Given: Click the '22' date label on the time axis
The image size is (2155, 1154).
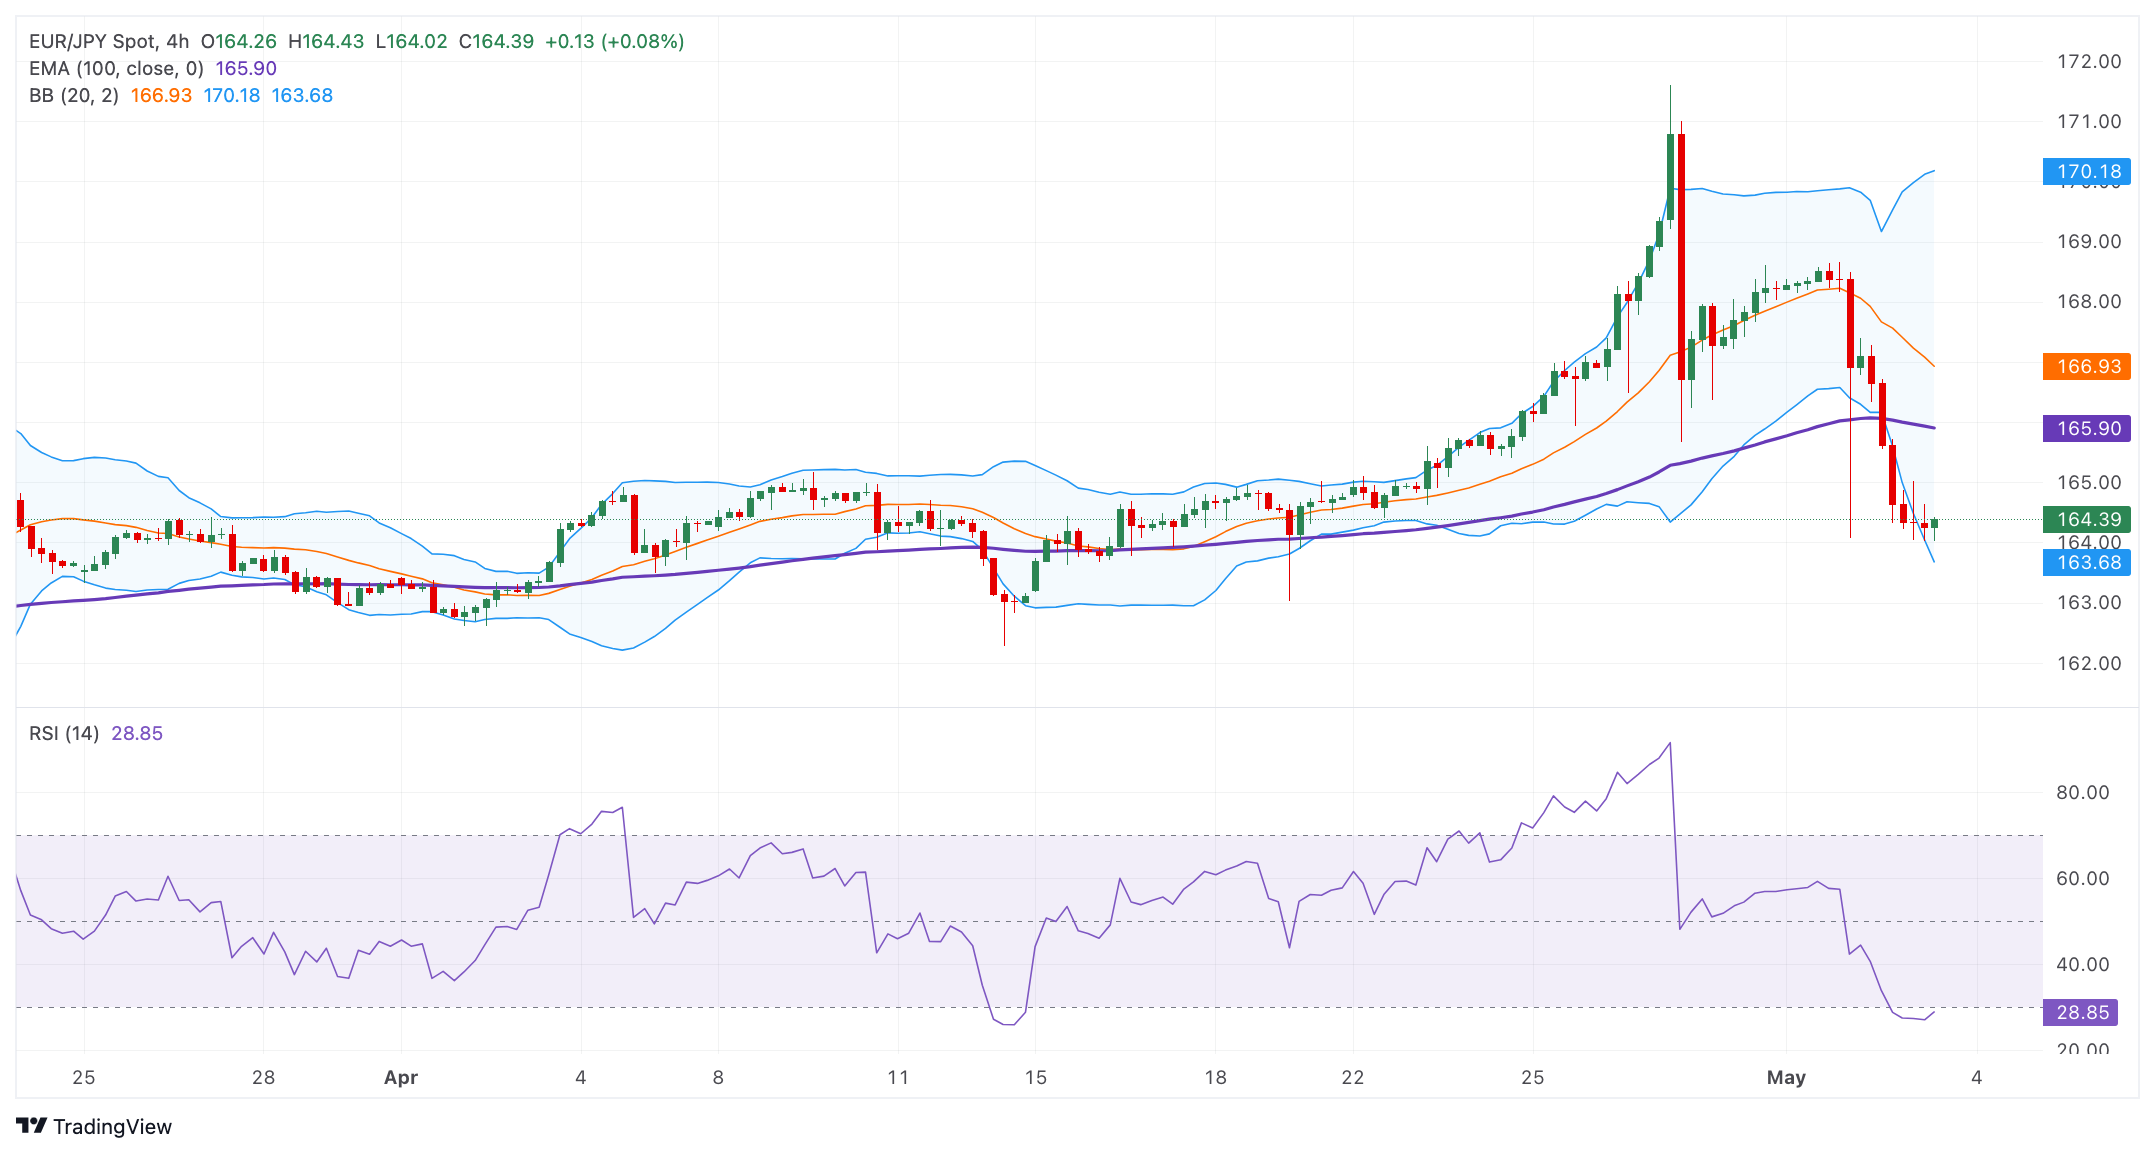Looking at the screenshot, I should coord(1352,1078).
